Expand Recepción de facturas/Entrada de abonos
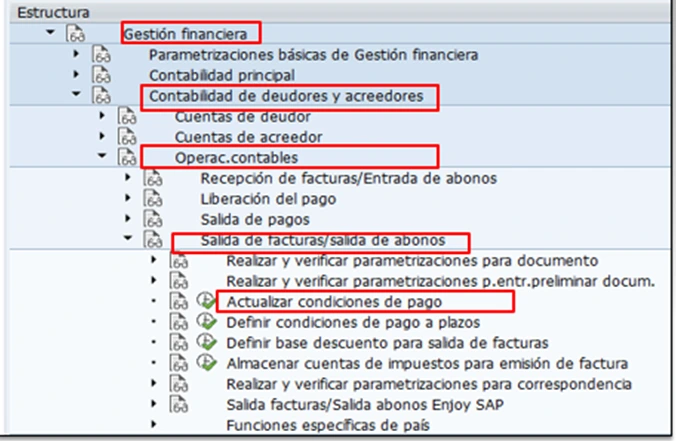The height and width of the screenshot is (441, 676). (128, 177)
